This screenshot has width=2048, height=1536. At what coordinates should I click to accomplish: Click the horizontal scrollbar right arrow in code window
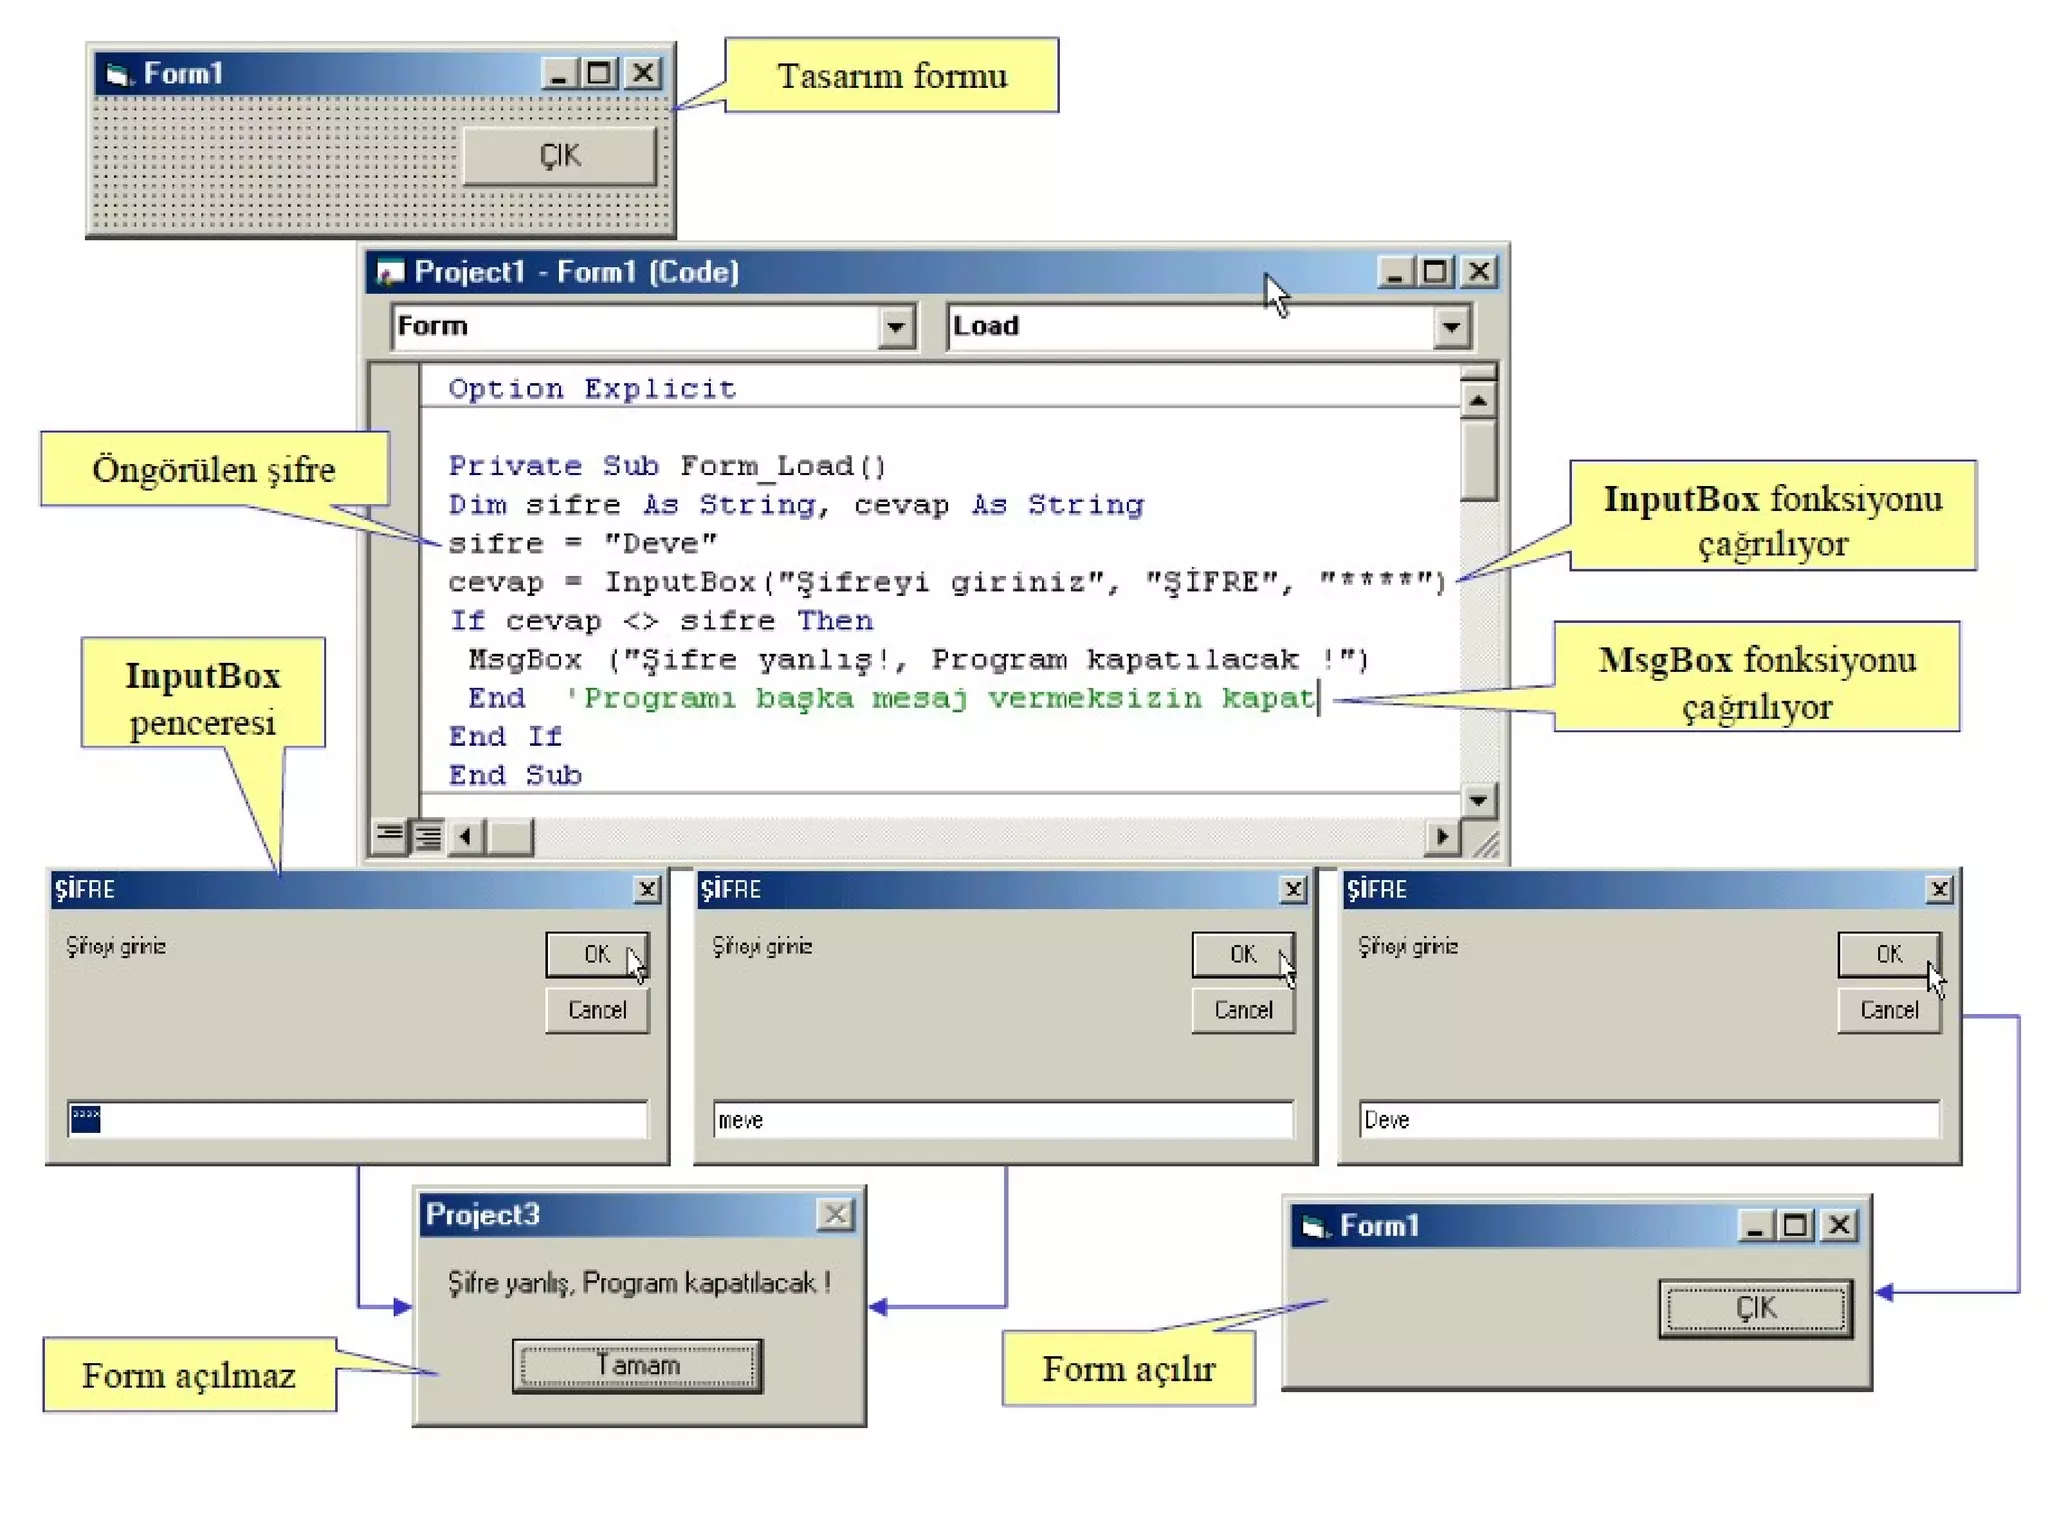(1442, 836)
